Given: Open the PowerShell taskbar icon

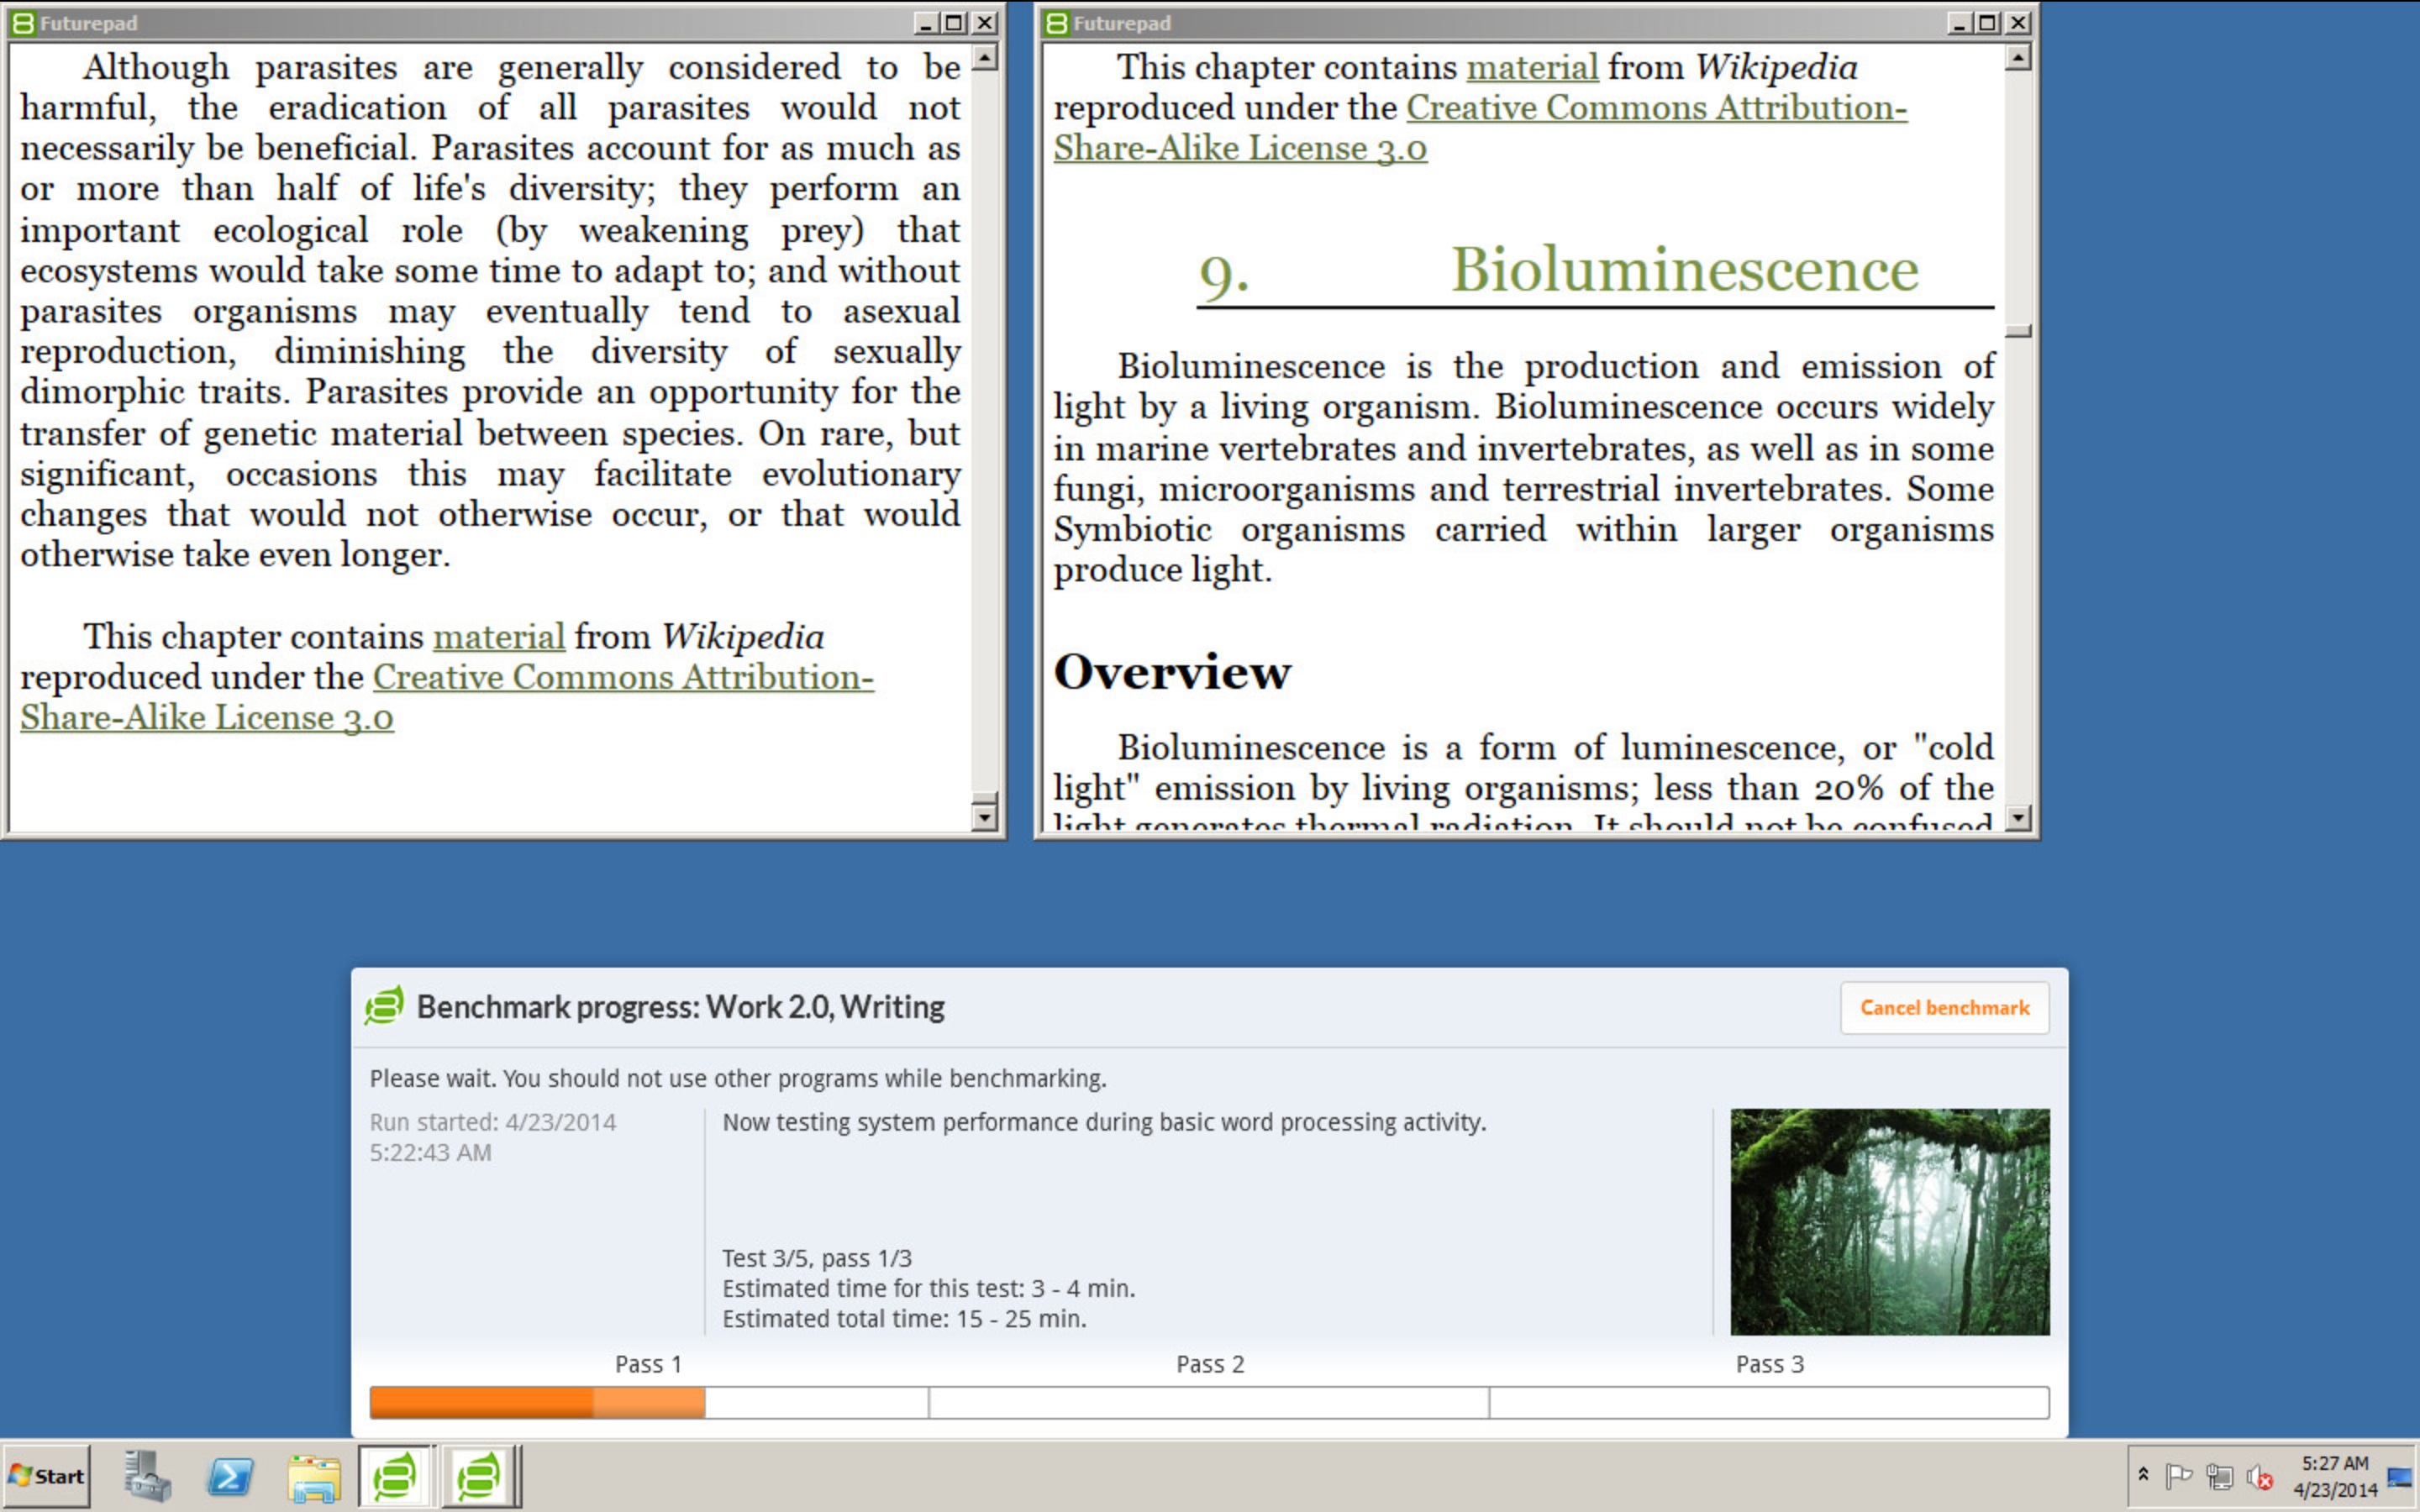Looking at the screenshot, I should pos(230,1475).
